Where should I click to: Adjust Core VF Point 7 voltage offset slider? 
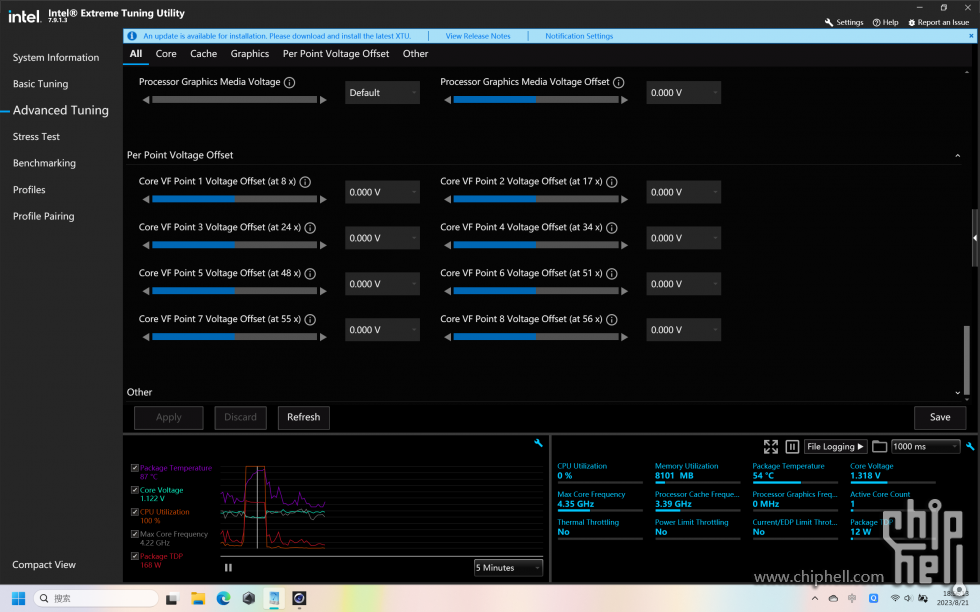[x=234, y=337]
